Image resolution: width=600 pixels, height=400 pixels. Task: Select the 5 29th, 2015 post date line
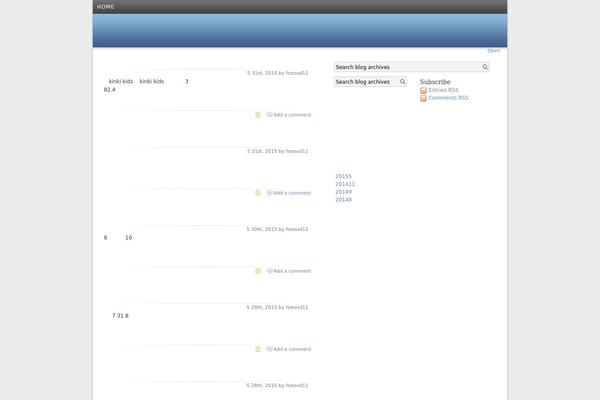click(x=277, y=307)
